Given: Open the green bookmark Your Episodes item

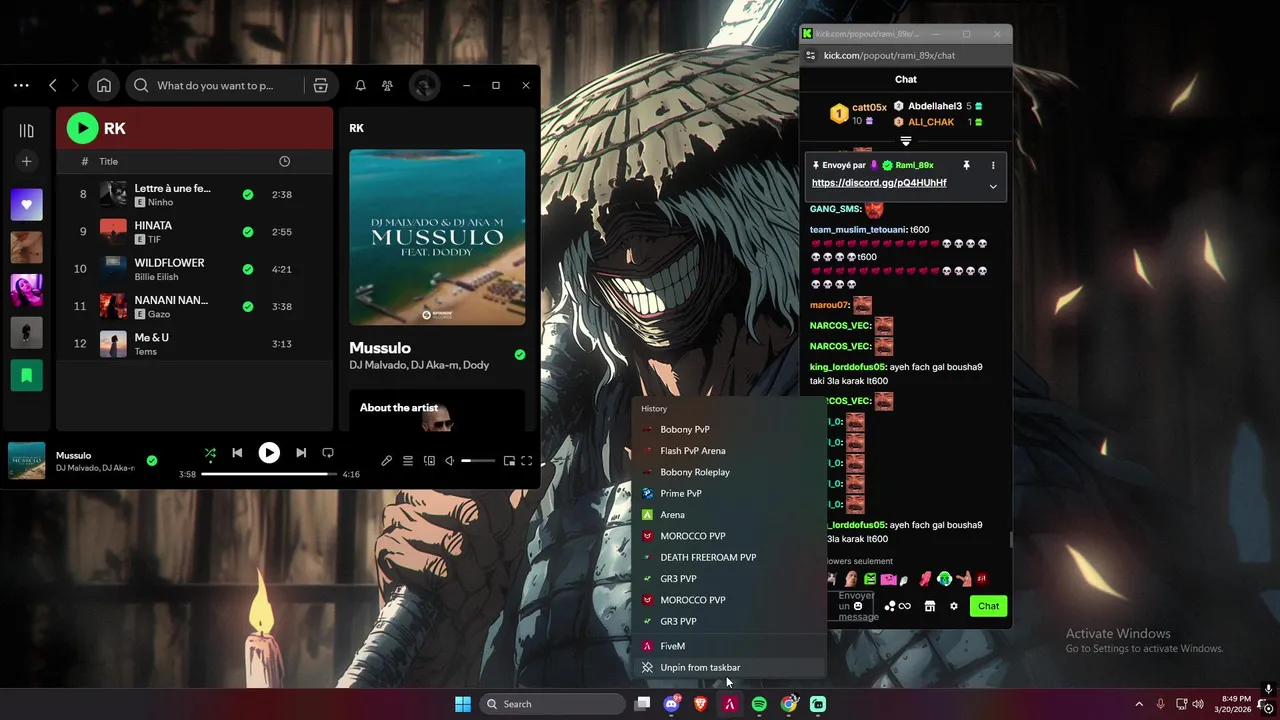Looking at the screenshot, I should pos(27,375).
